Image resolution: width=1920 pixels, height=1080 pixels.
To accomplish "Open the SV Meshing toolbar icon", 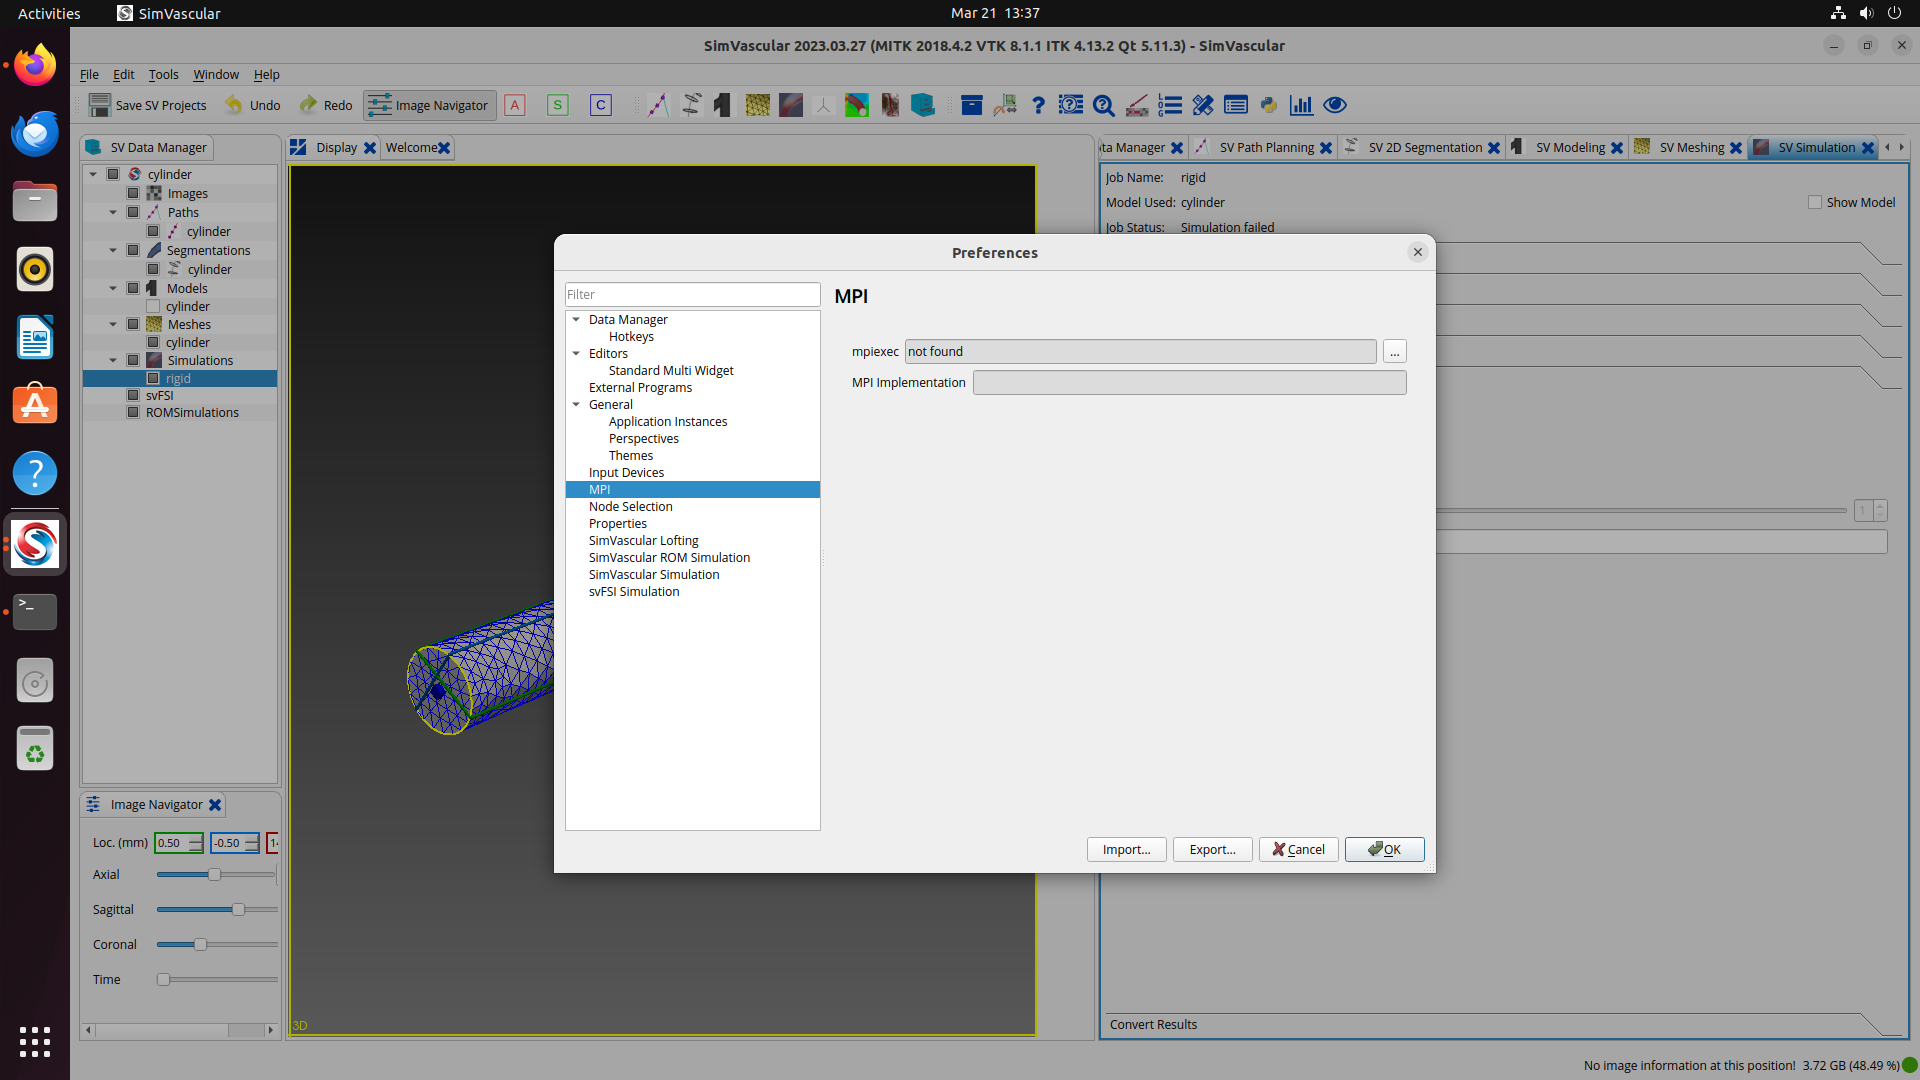I will pos(757,105).
